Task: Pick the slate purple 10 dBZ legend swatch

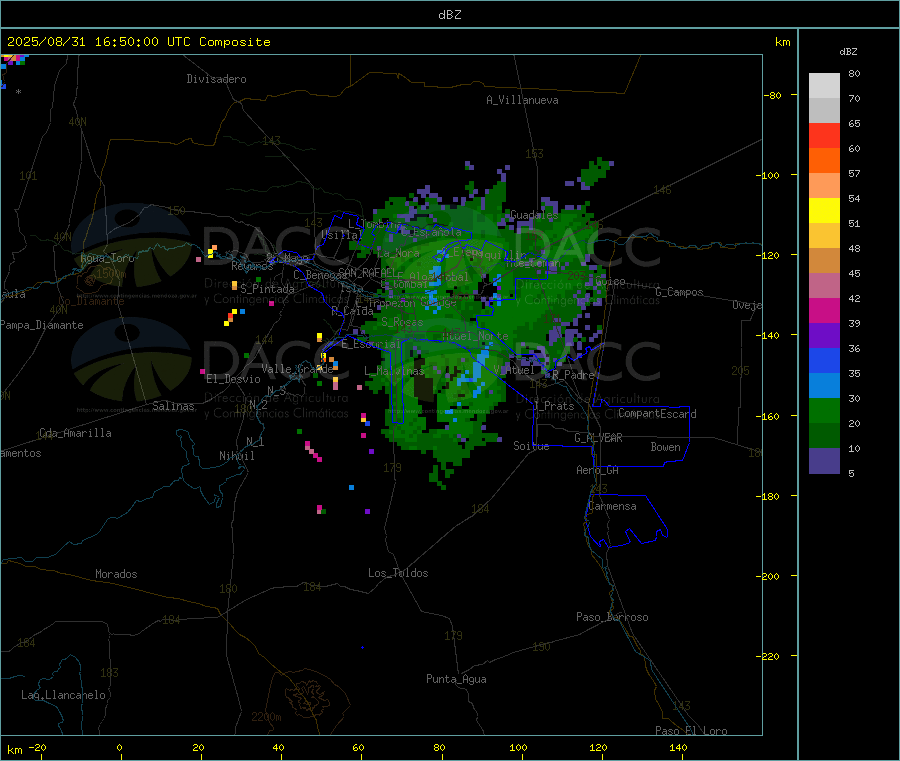Action: (824, 461)
